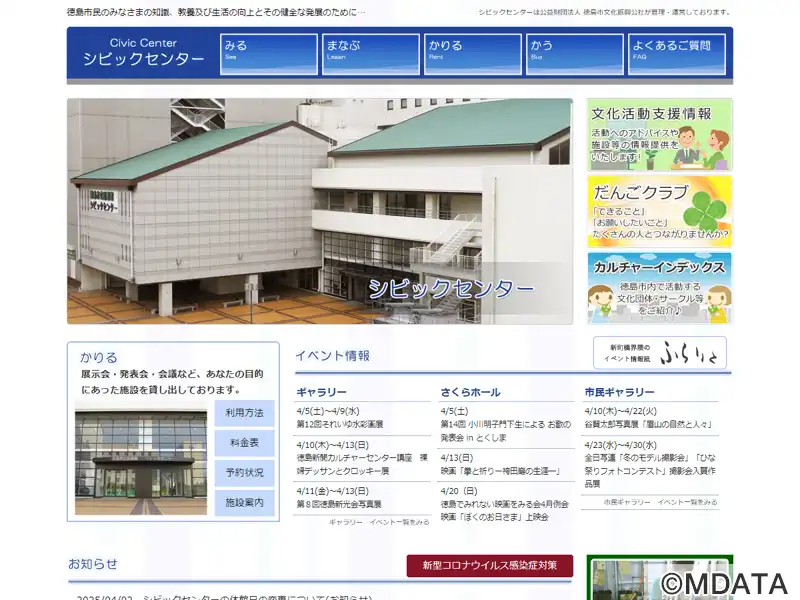Click the イベント情報 heading
The width and height of the screenshot is (800, 600).
tap(333, 356)
